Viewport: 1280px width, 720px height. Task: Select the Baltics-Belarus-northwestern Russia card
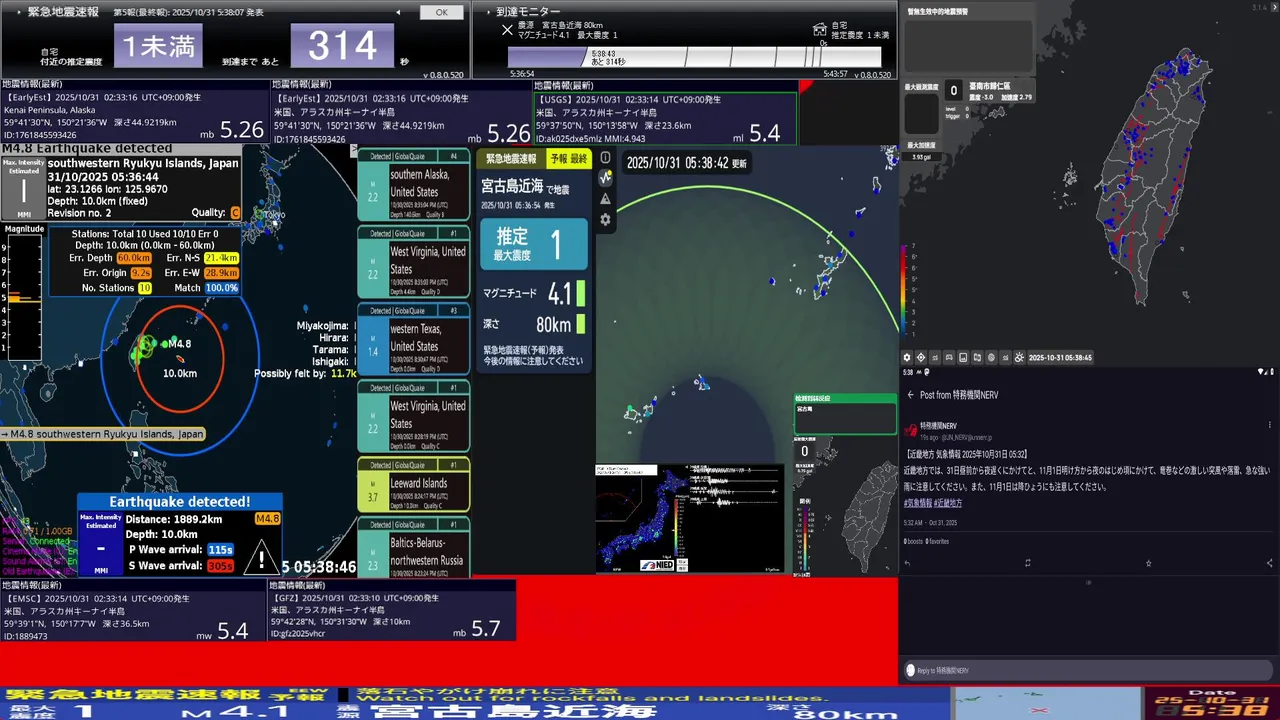click(414, 549)
